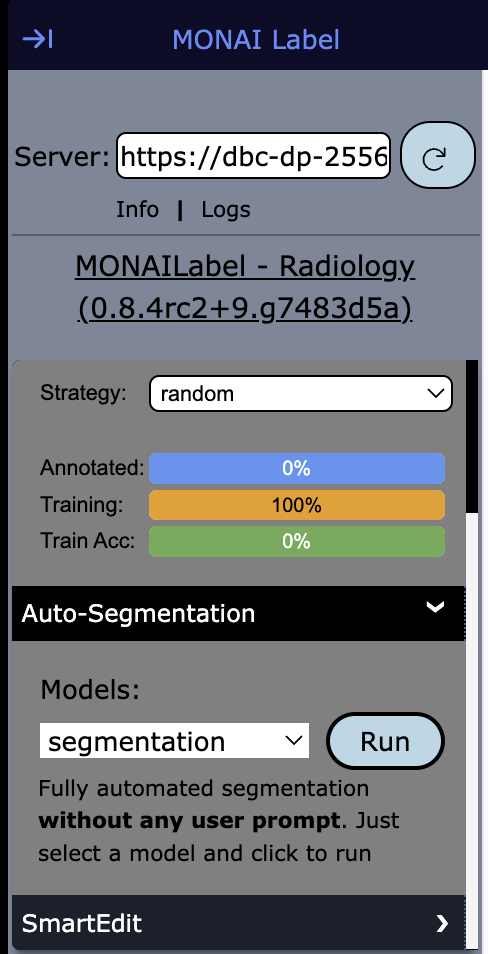Click the Annotated 0% progress bar
Image resolution: width=488 pixels, height=954 pixels.
[297, 468]
